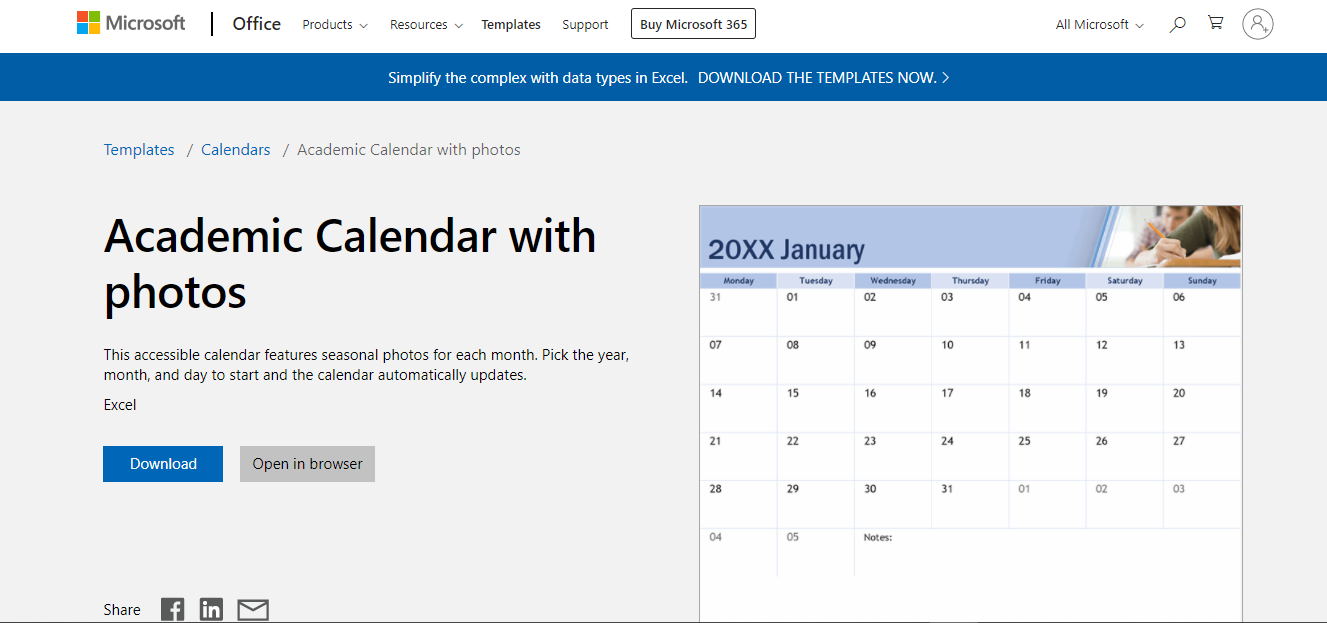Open the All Microsoft menu
1327x623 pixels.
pyautogui.click(x=1099, y=25)
